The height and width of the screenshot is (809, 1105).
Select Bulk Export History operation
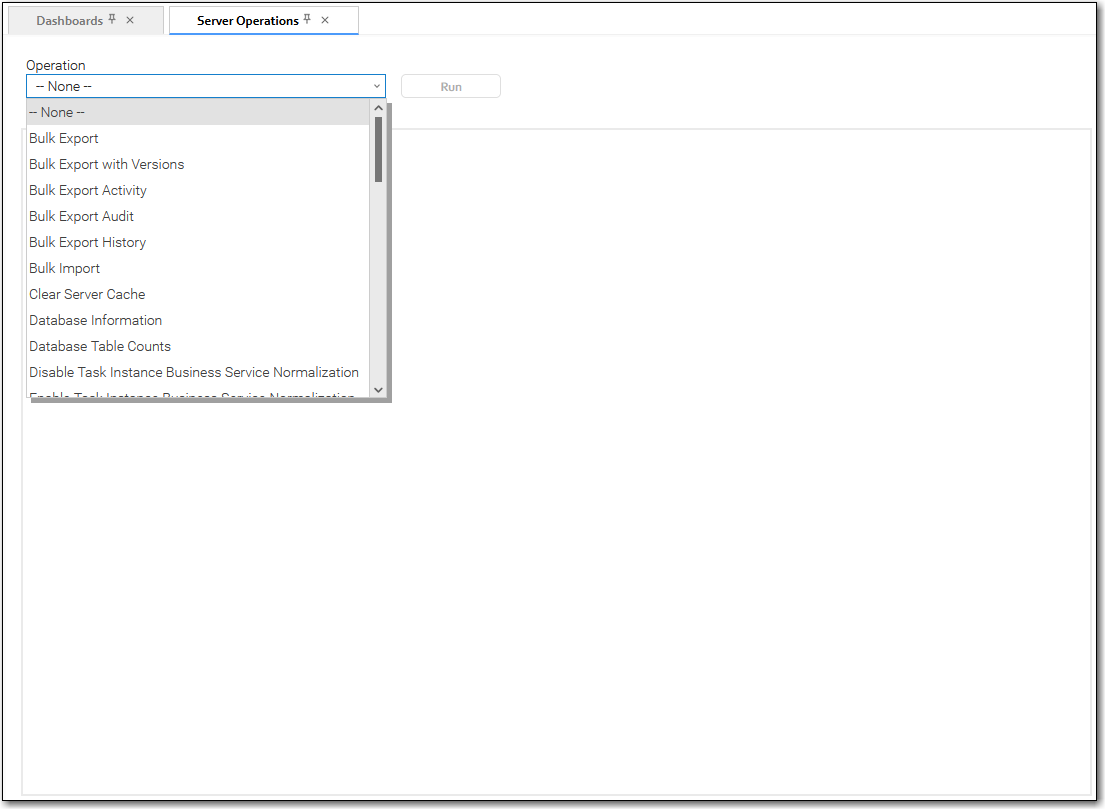pos(87,242)
